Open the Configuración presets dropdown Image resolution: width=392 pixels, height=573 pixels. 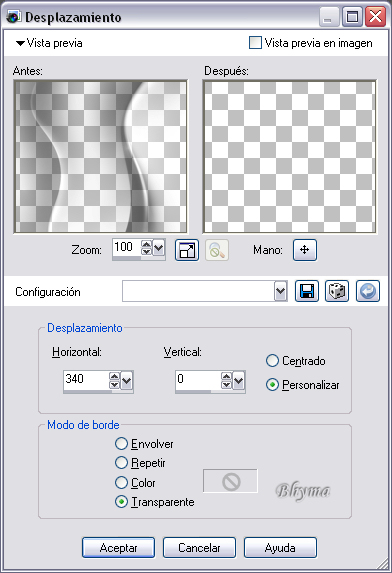point(281,291)
